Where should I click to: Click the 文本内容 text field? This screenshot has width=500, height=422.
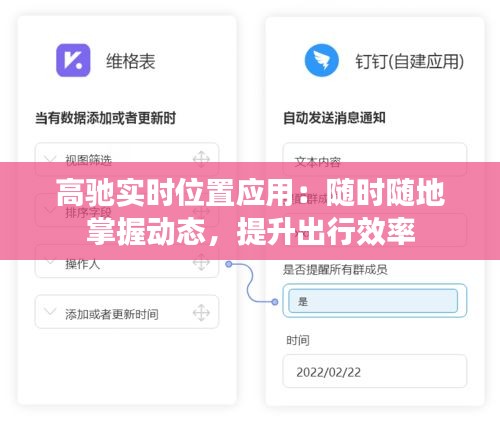(x=375, y=159)
